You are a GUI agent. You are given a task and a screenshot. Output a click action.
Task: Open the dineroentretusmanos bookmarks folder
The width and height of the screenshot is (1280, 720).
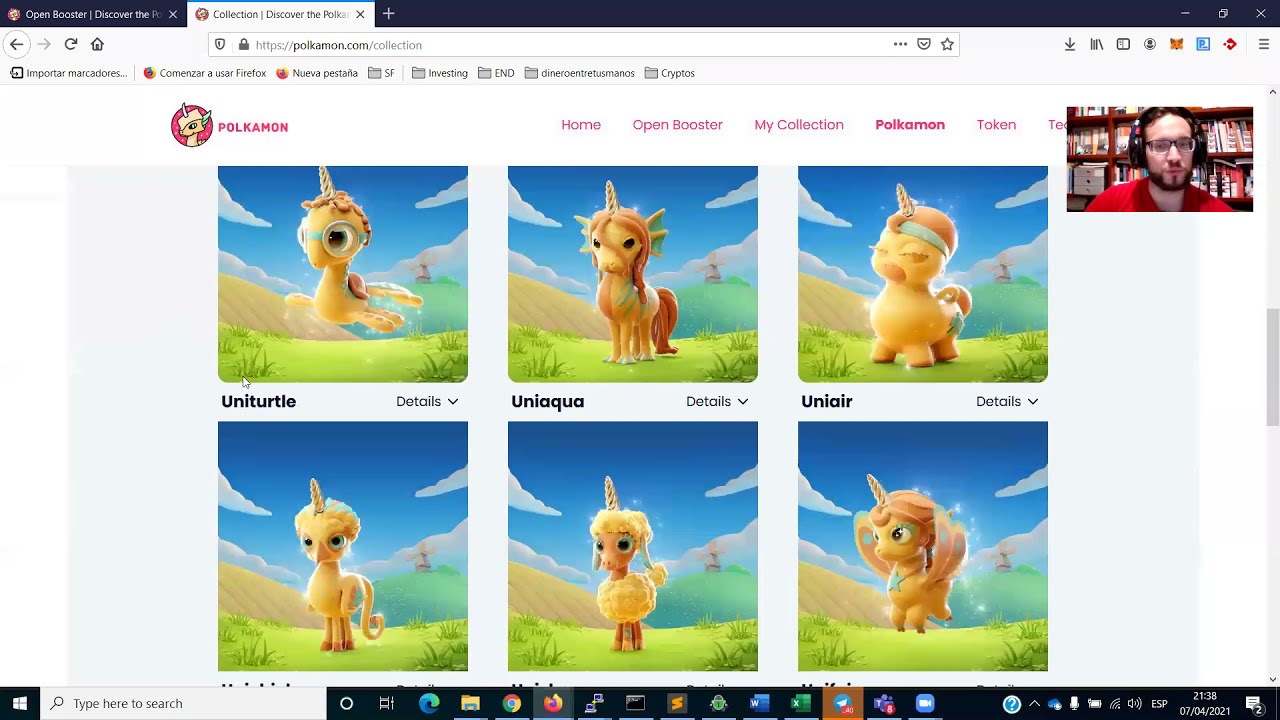(579, 73)
